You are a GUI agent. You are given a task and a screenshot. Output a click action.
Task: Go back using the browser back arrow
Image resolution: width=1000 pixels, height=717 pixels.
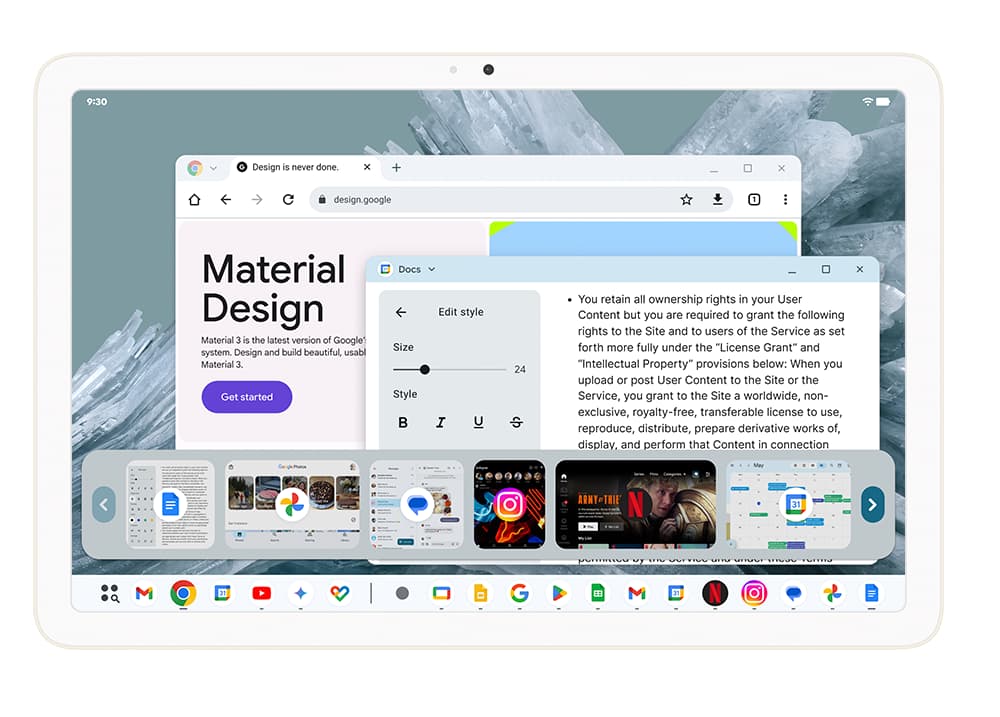click(226, 199)
